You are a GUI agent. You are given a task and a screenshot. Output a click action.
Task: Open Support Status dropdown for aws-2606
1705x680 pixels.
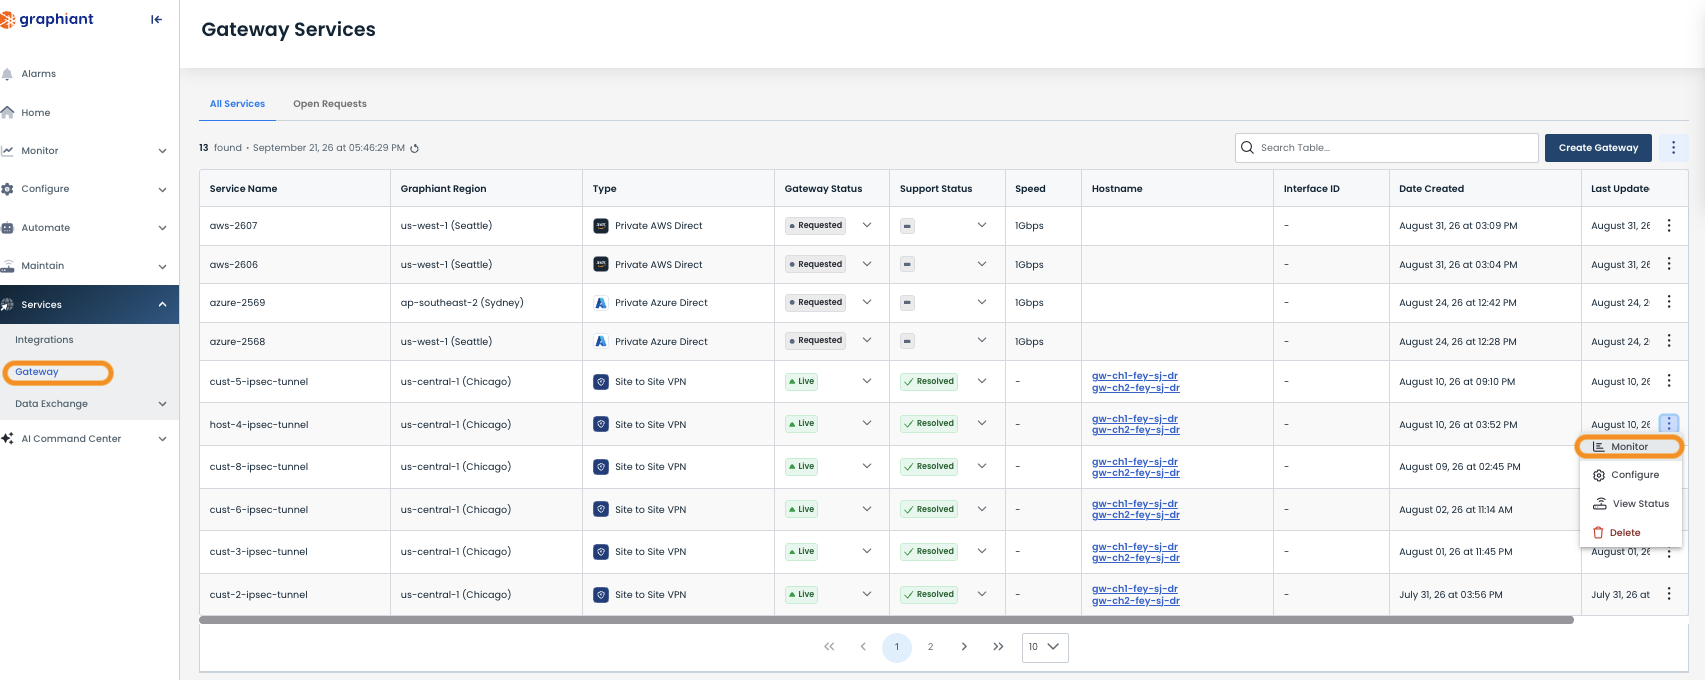[982, 264]
